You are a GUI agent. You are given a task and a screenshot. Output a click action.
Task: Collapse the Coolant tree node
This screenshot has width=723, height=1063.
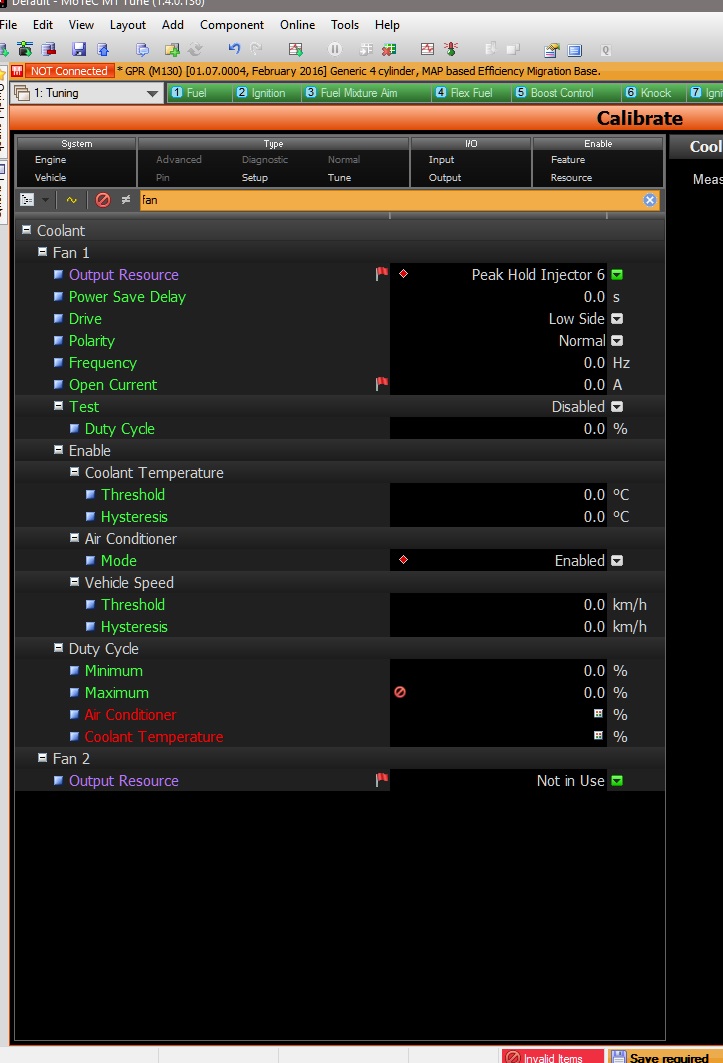click(x=26, y=230)
